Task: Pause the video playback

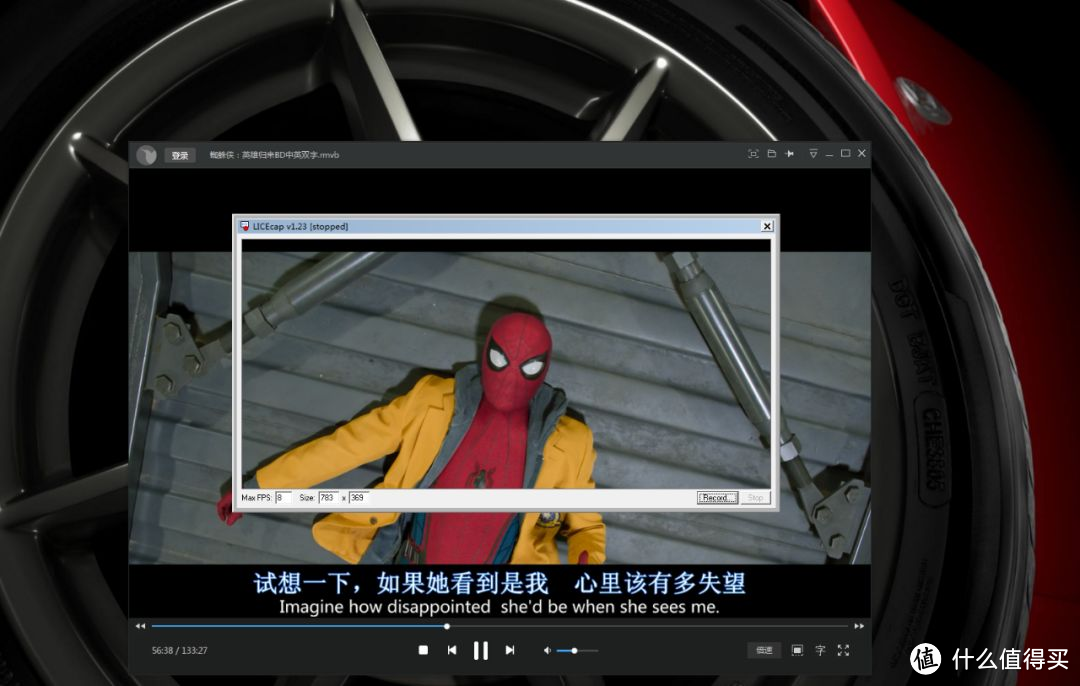Action: (481, 650)
